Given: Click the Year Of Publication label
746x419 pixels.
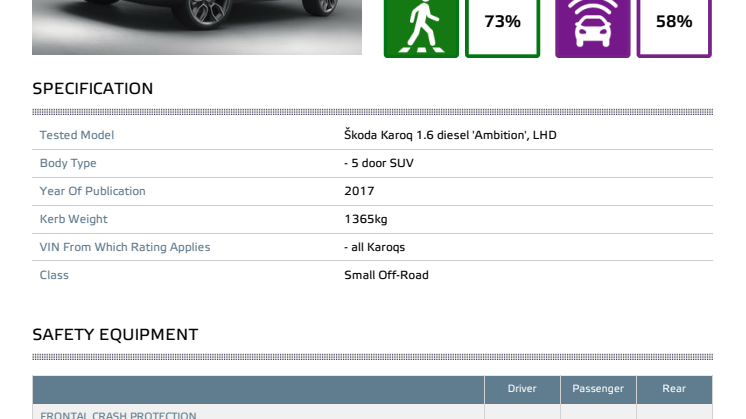Looking at the screenshot, I should pos(92,191).
